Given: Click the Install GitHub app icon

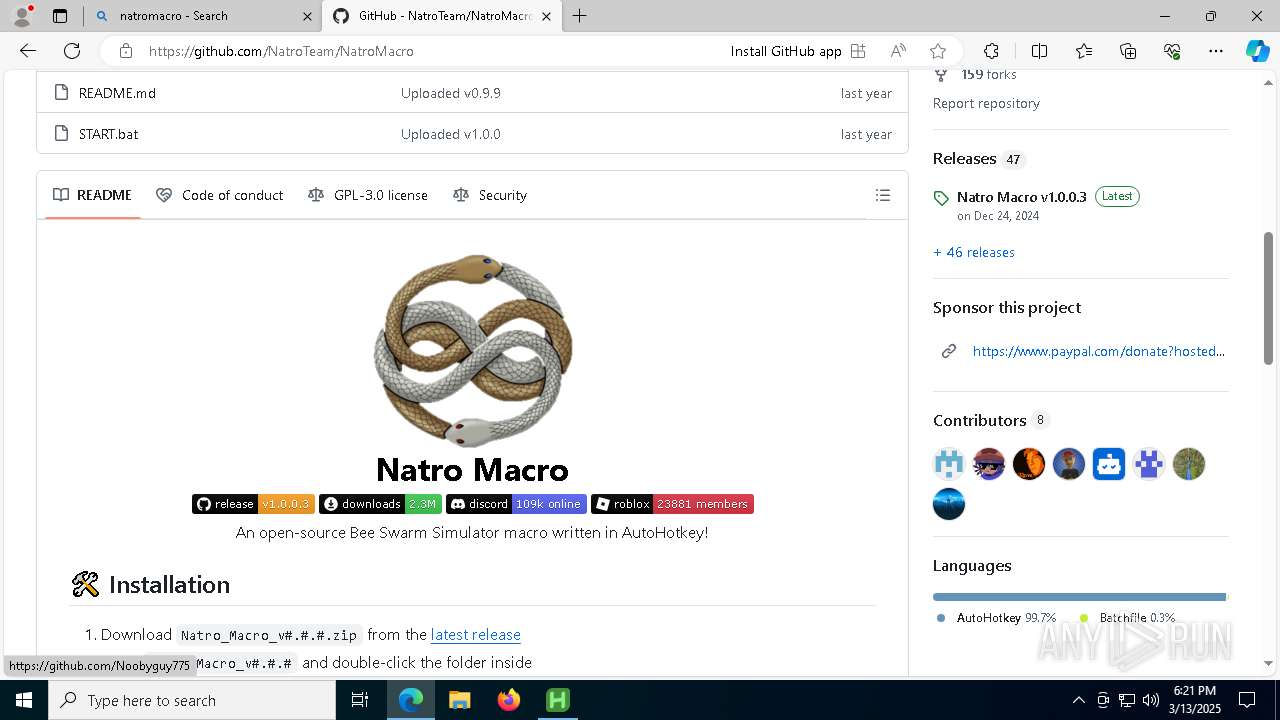Looking at the screenshot, I should [857, 51].
